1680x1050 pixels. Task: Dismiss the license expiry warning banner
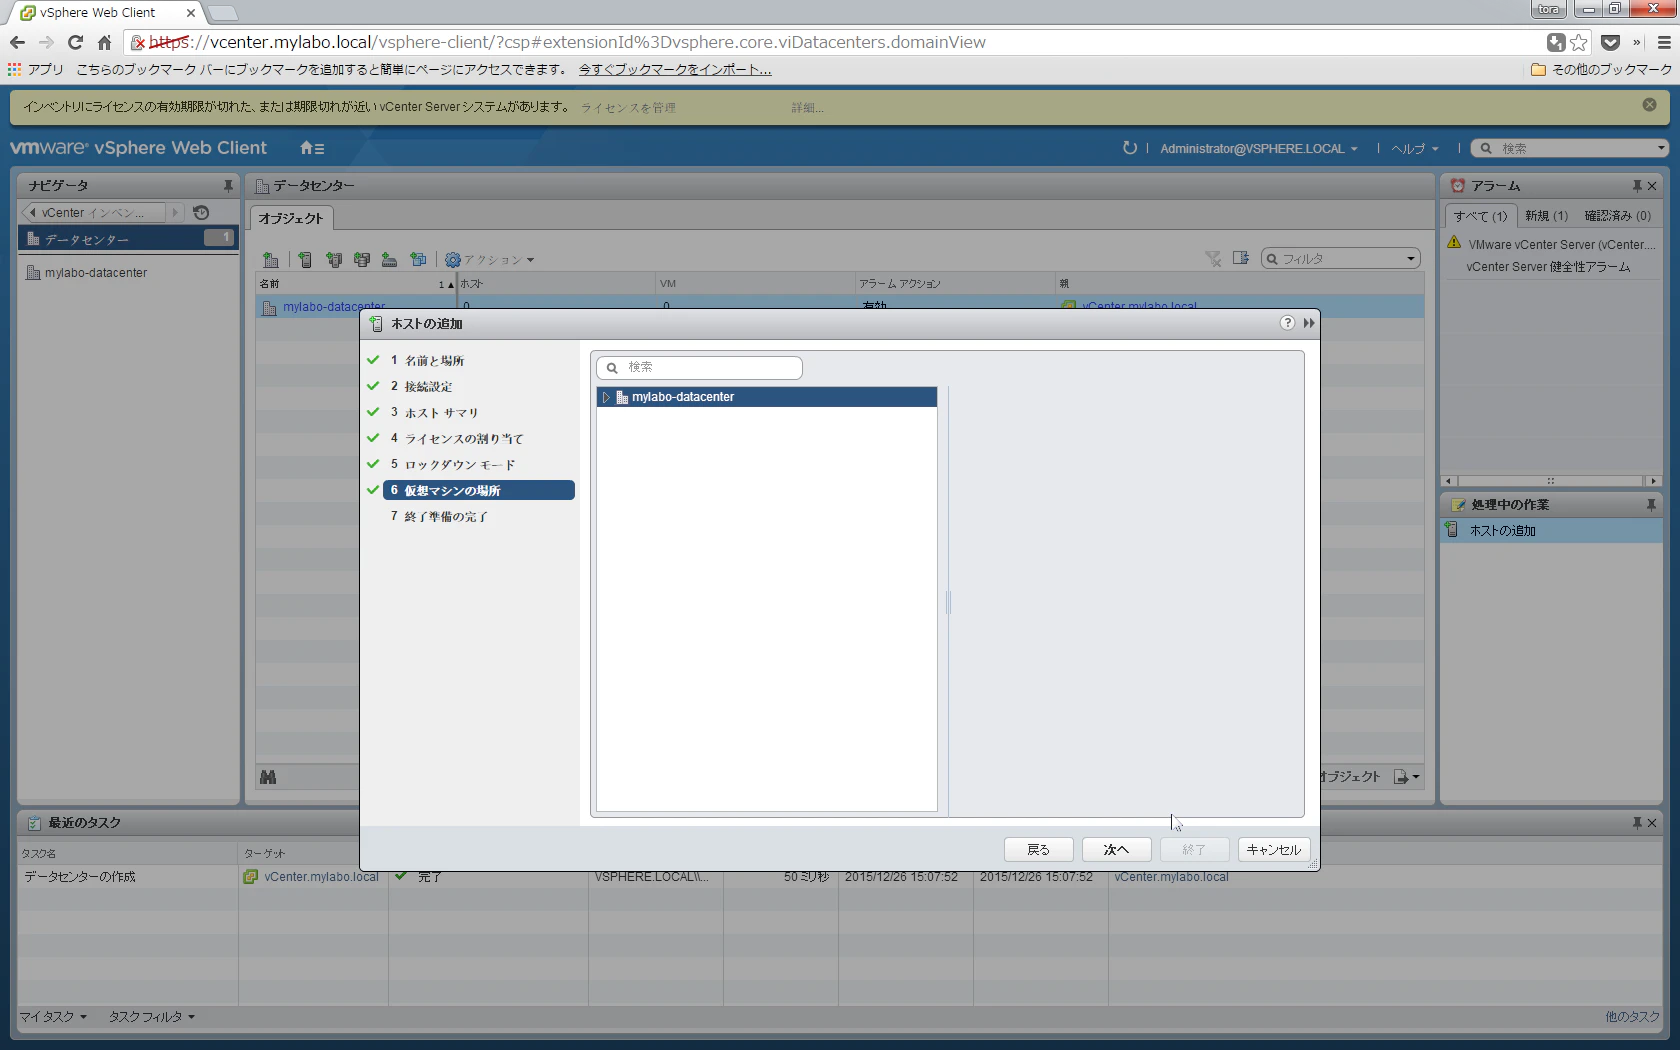[1649, 105]
